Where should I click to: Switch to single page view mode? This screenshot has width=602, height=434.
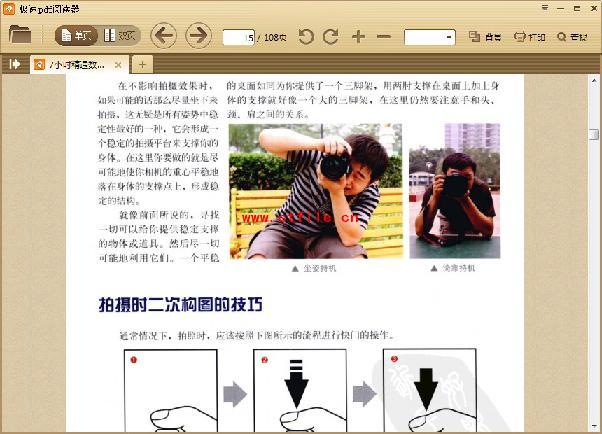pos(77,36)
